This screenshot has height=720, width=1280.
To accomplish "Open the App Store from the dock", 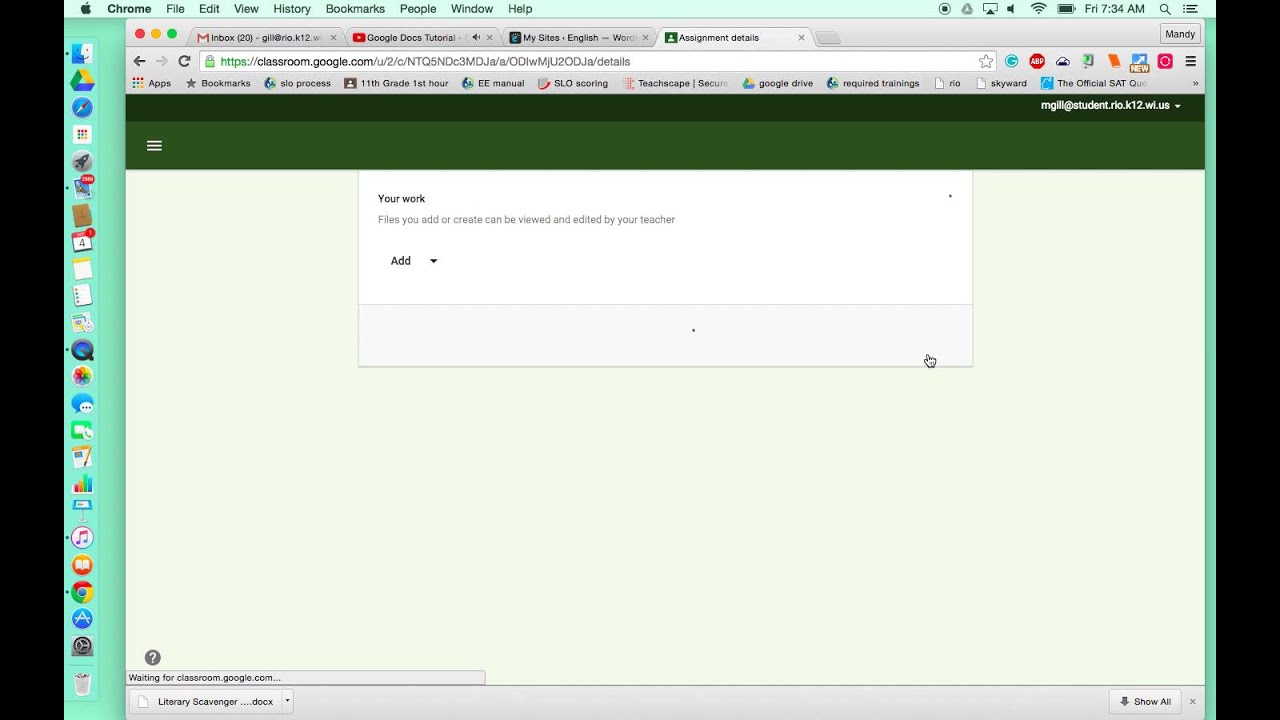I will point(82,619).
